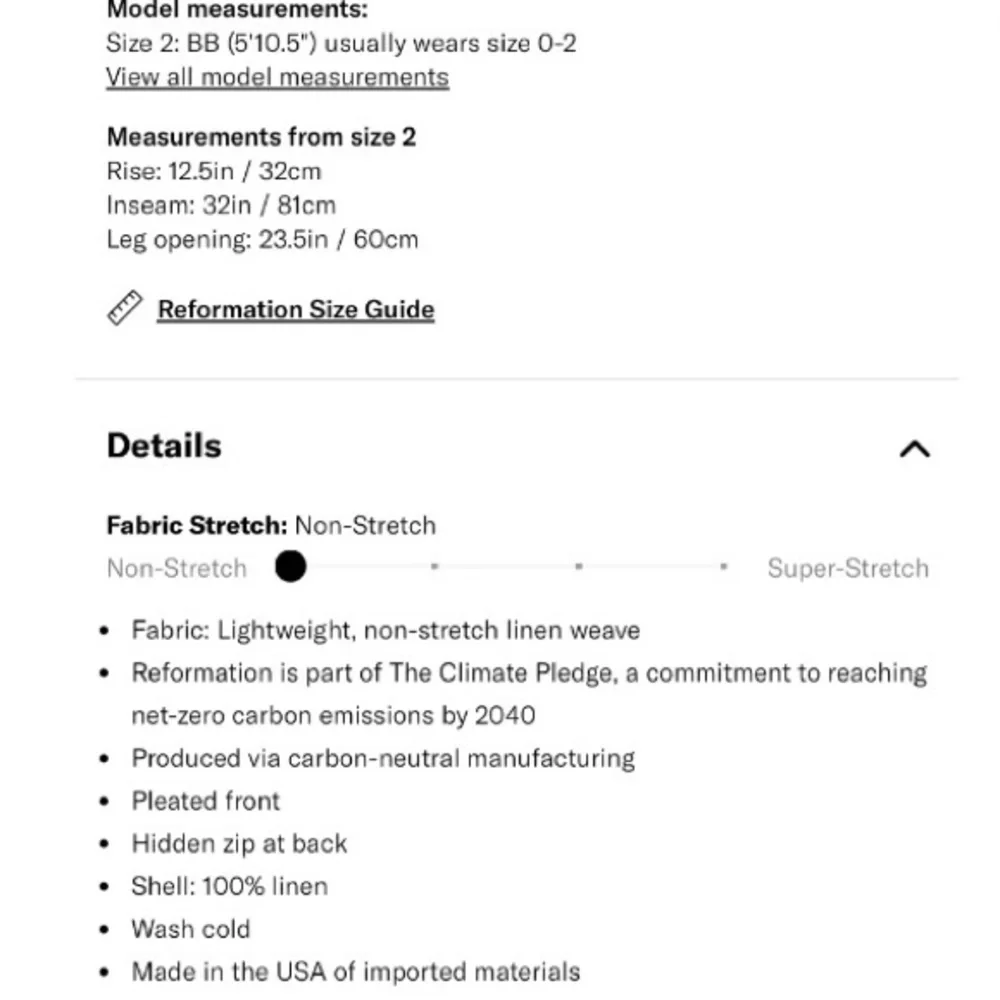
Task: Click the Leg opening measurement text
Action: click(x=262, y=240)
